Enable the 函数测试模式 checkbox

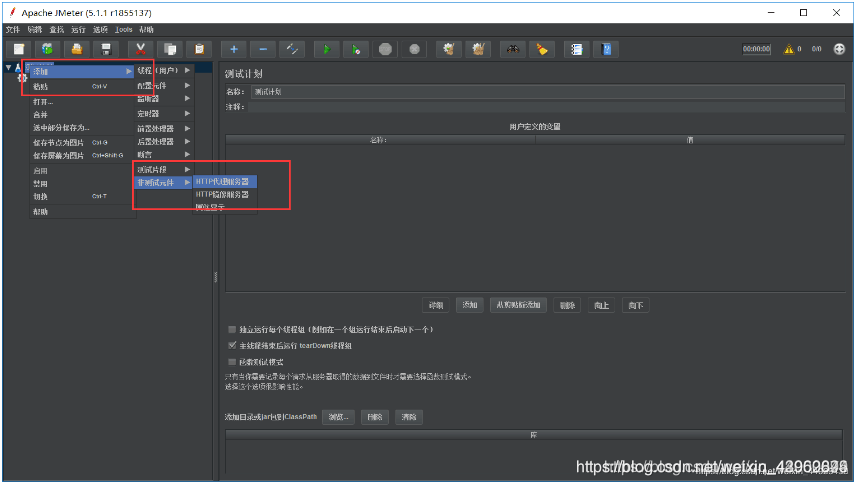[x=232, y=362]
